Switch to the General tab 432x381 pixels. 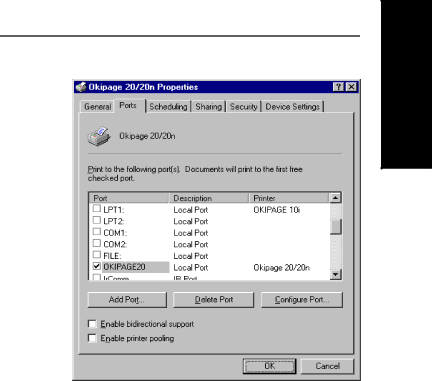coord(97,107)
